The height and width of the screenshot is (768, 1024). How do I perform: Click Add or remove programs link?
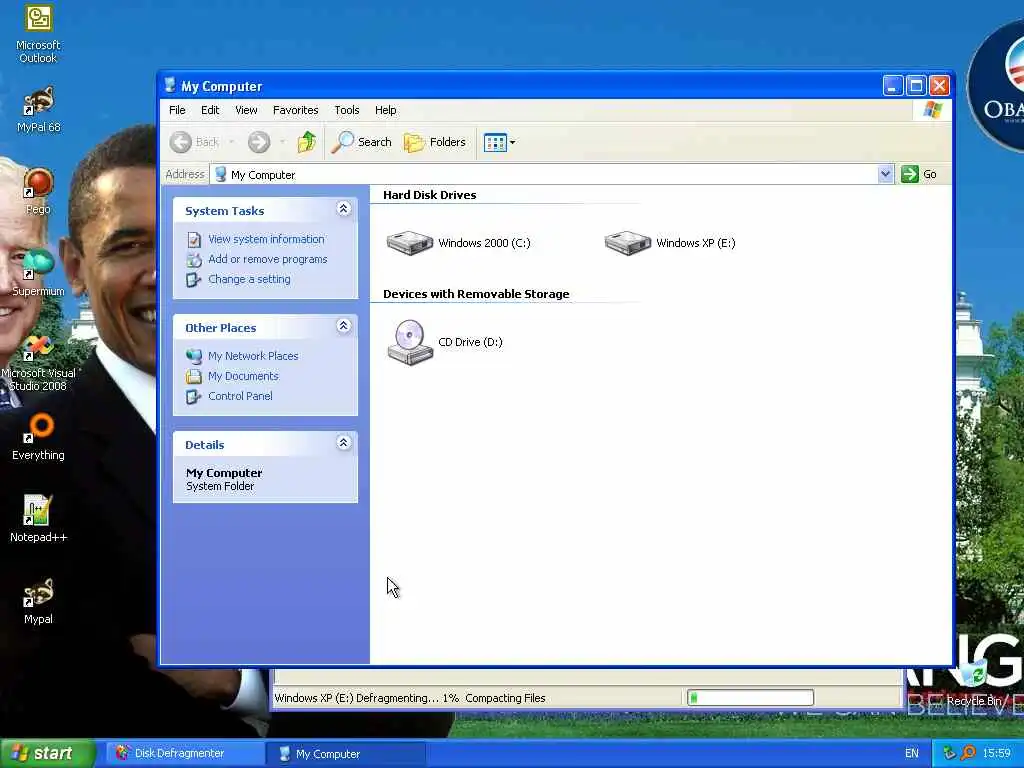pos(268,259)
